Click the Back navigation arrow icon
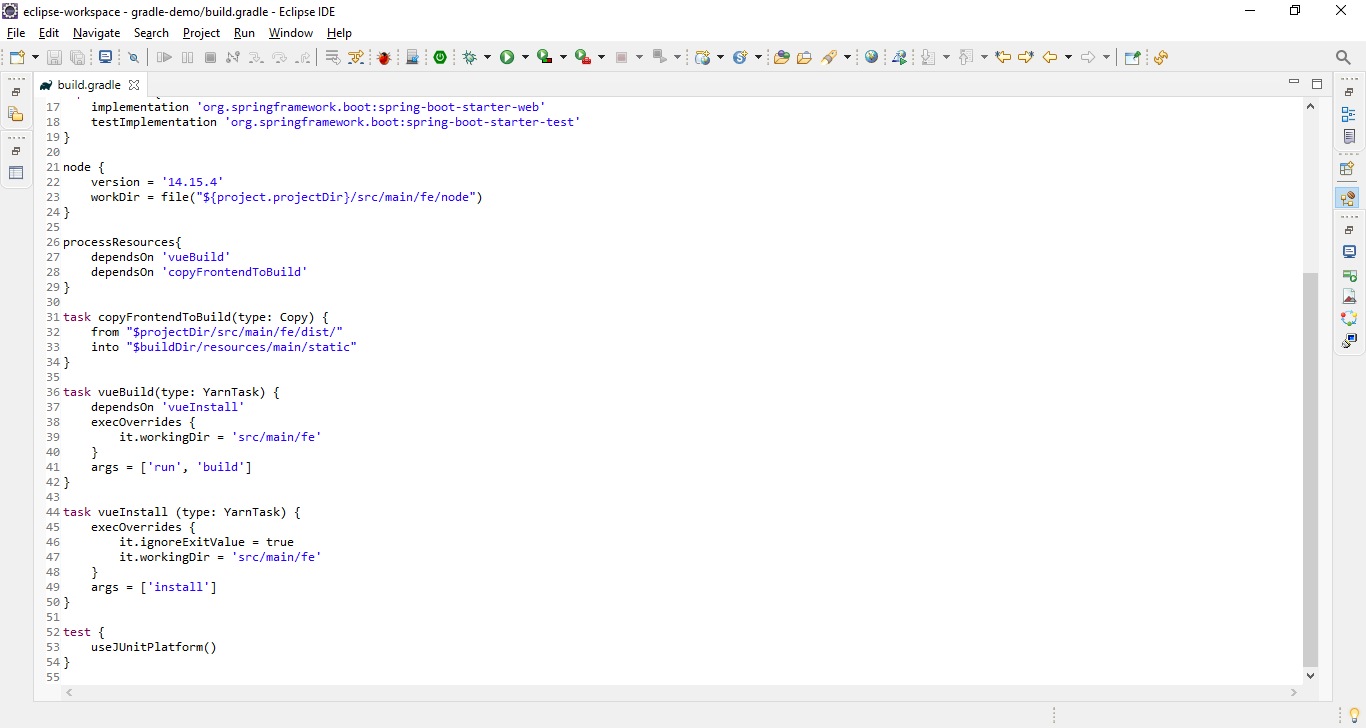The height and width of the screenshot is (728, 1366). coord(1050,57)
